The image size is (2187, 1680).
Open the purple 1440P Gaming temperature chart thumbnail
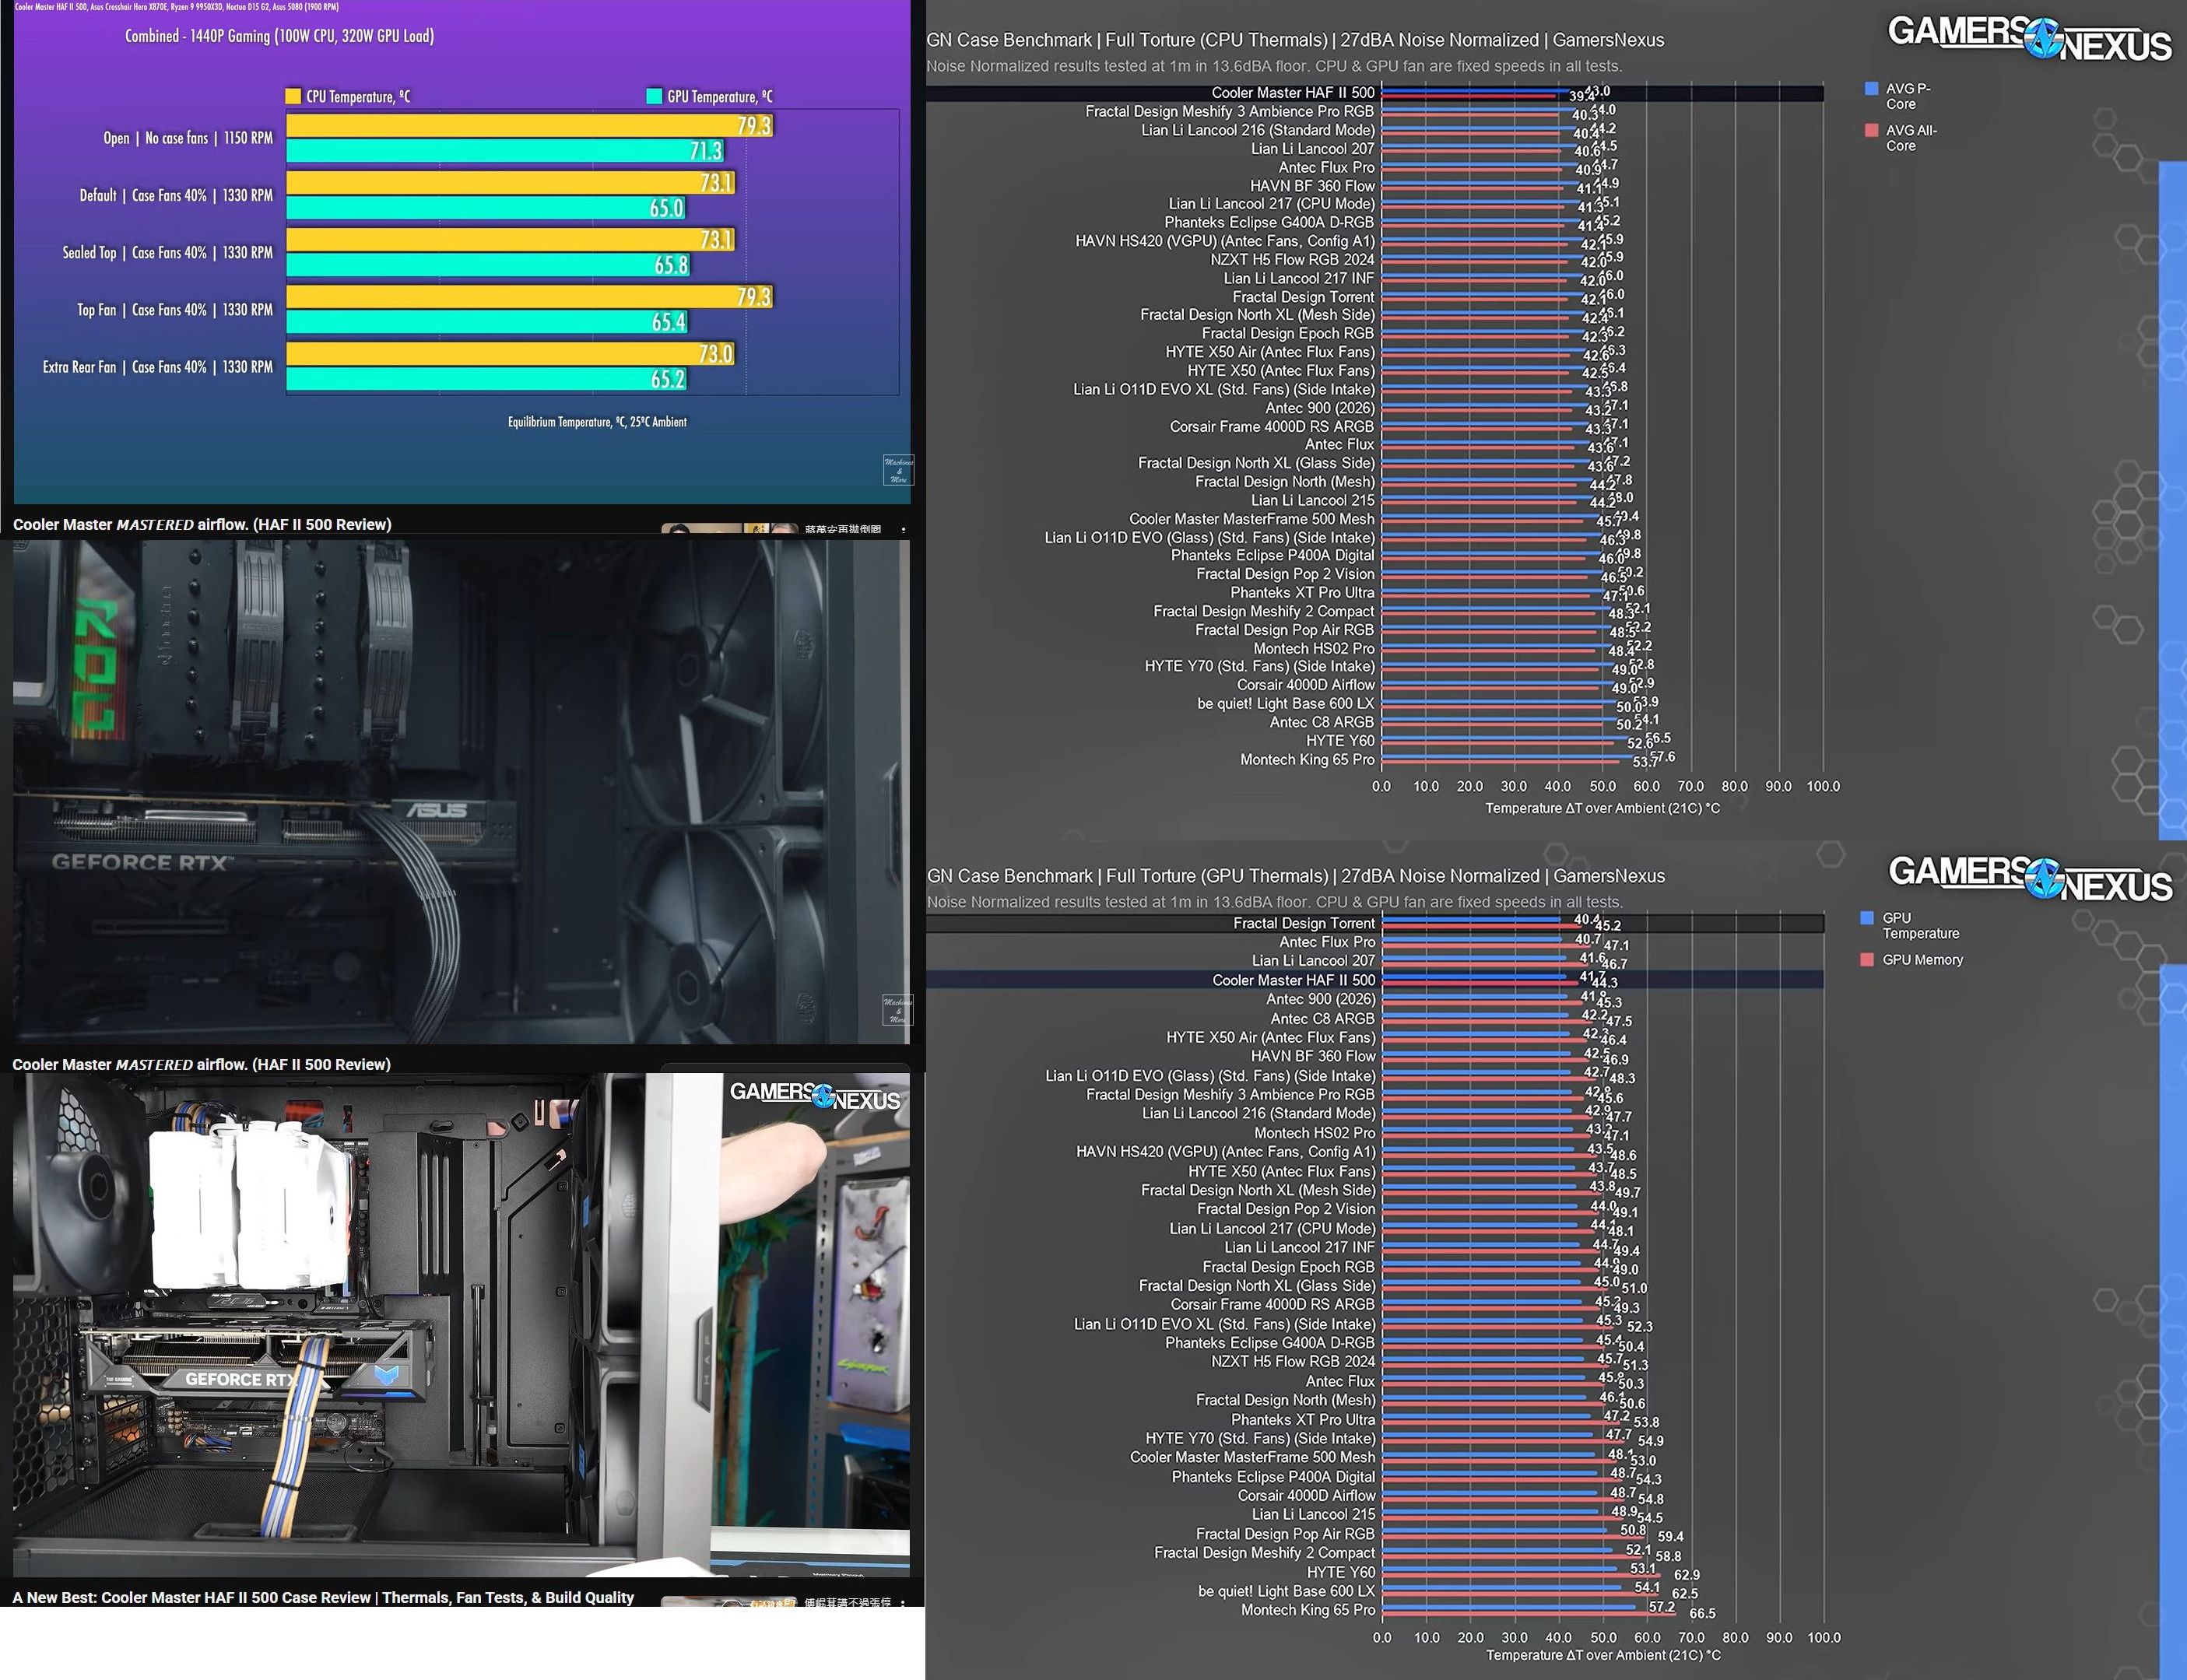pyautogui.click(x=462, y=251)
